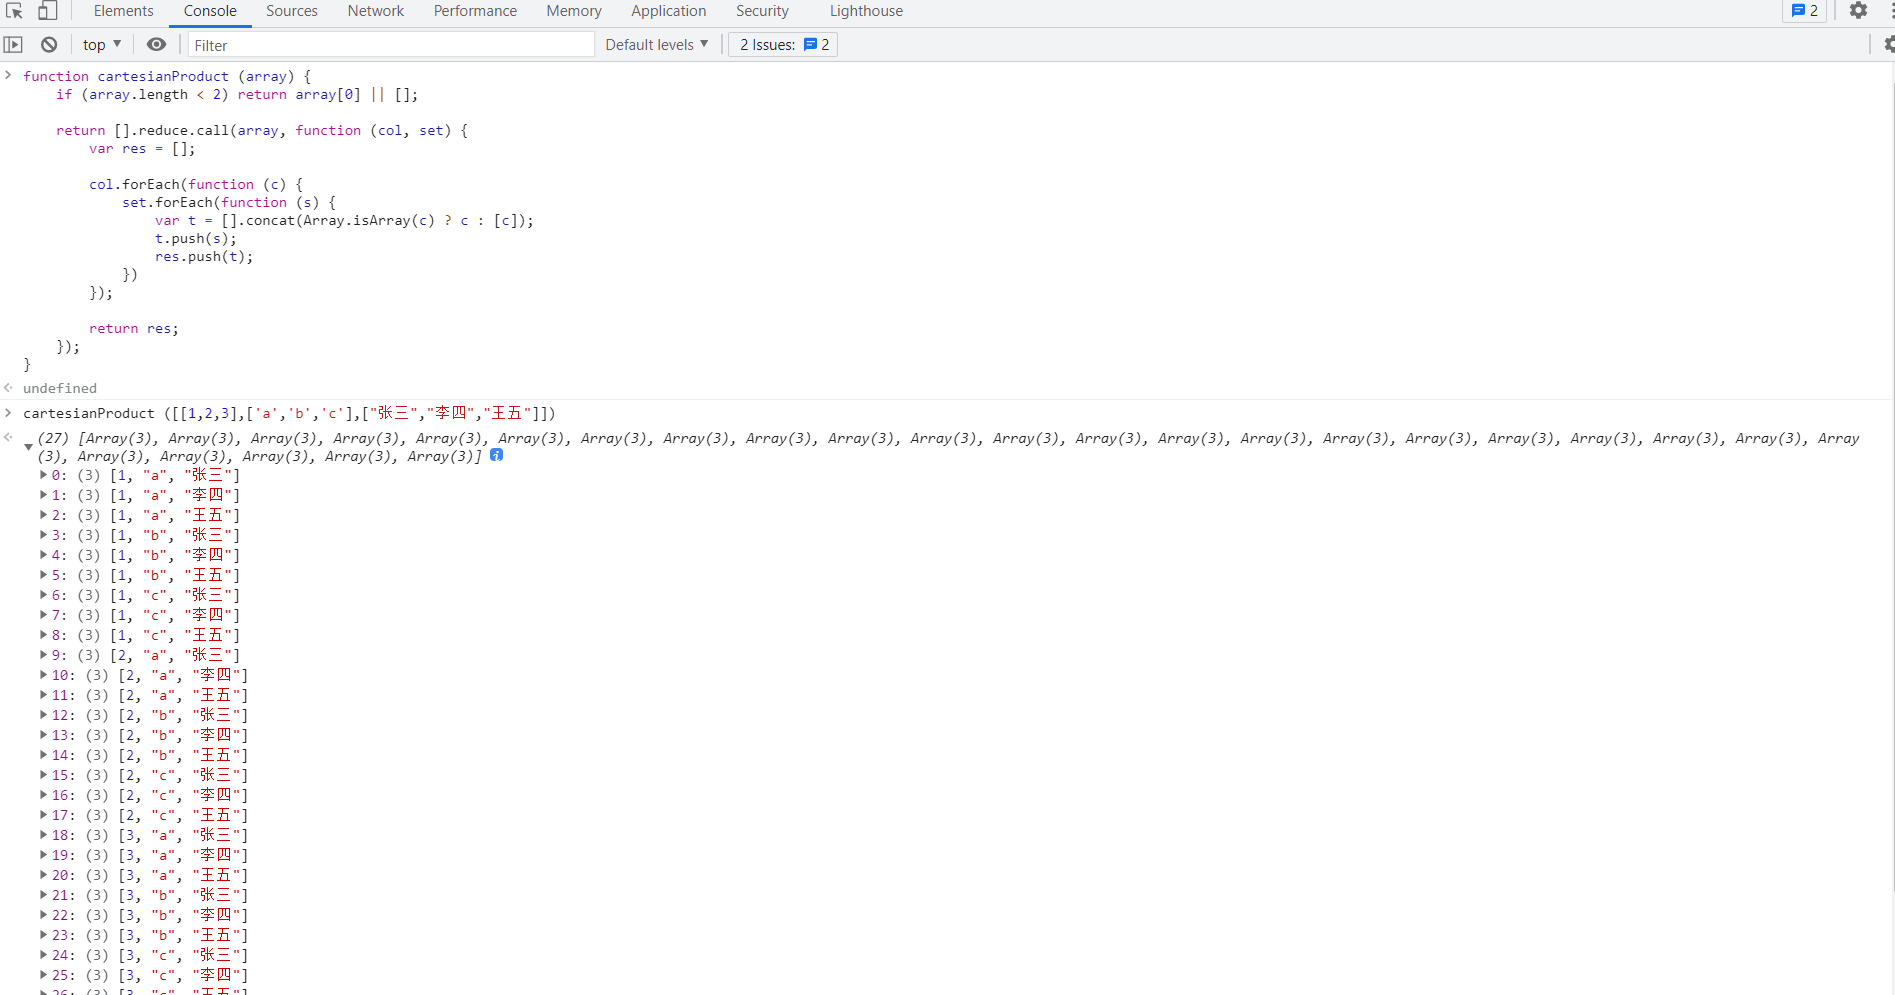Open DevTools settings gear icon
This screenshot has width=1895, height=995.
tap(1858, 11)
